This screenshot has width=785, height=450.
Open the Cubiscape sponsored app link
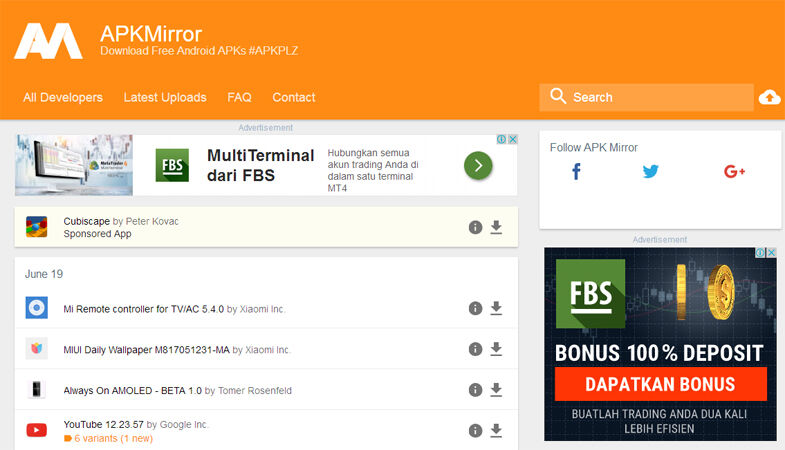coord(86,221)
